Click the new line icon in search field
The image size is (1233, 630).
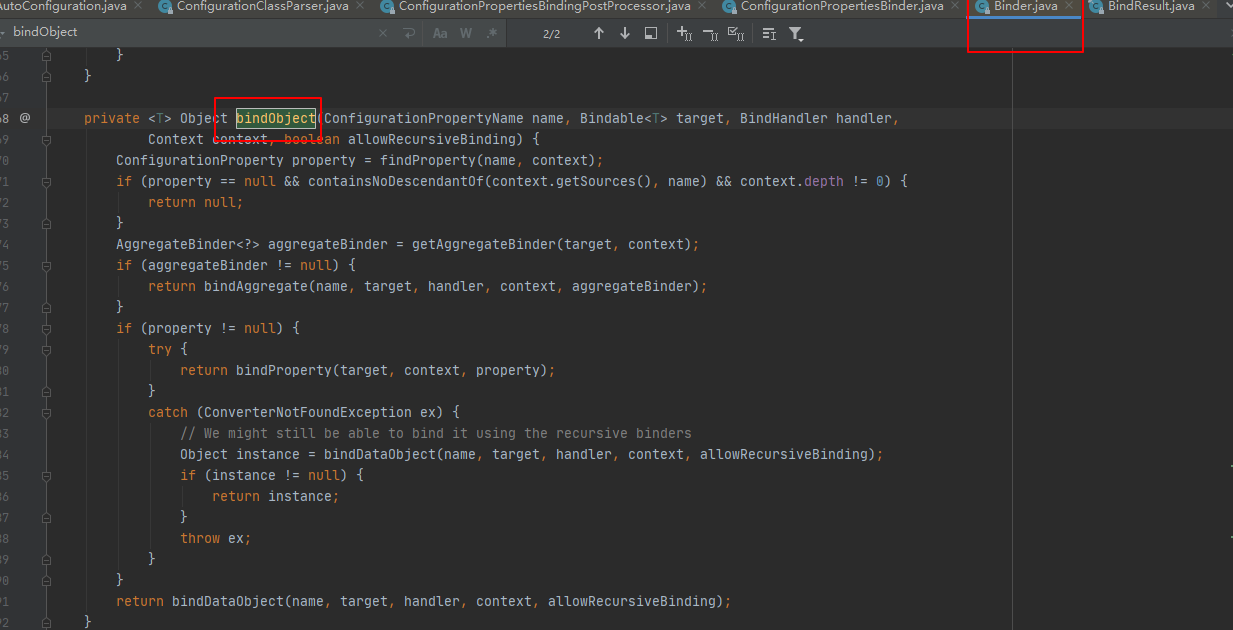408,33
